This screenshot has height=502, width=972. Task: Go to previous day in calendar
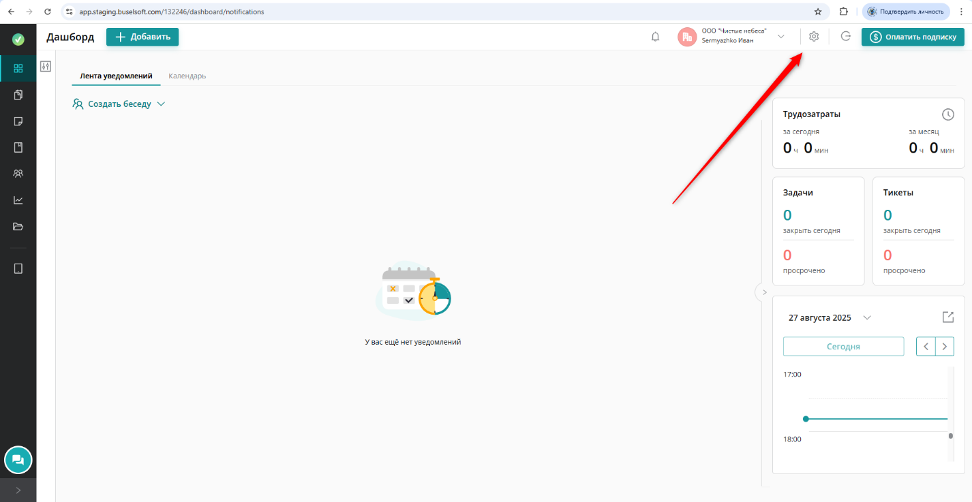click(x=926, y=346)
